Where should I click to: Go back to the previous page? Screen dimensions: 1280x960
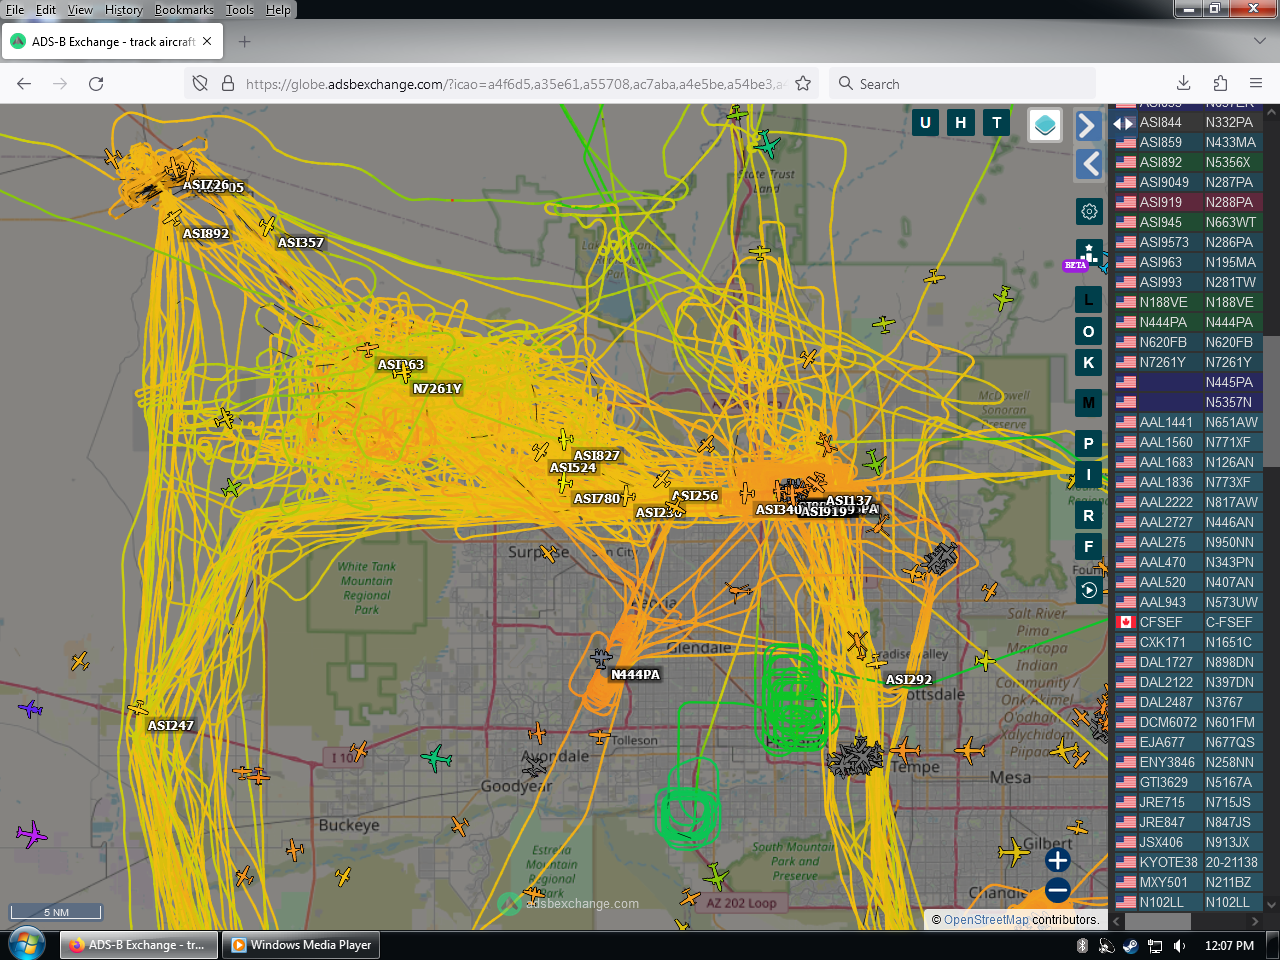point(24,84)
